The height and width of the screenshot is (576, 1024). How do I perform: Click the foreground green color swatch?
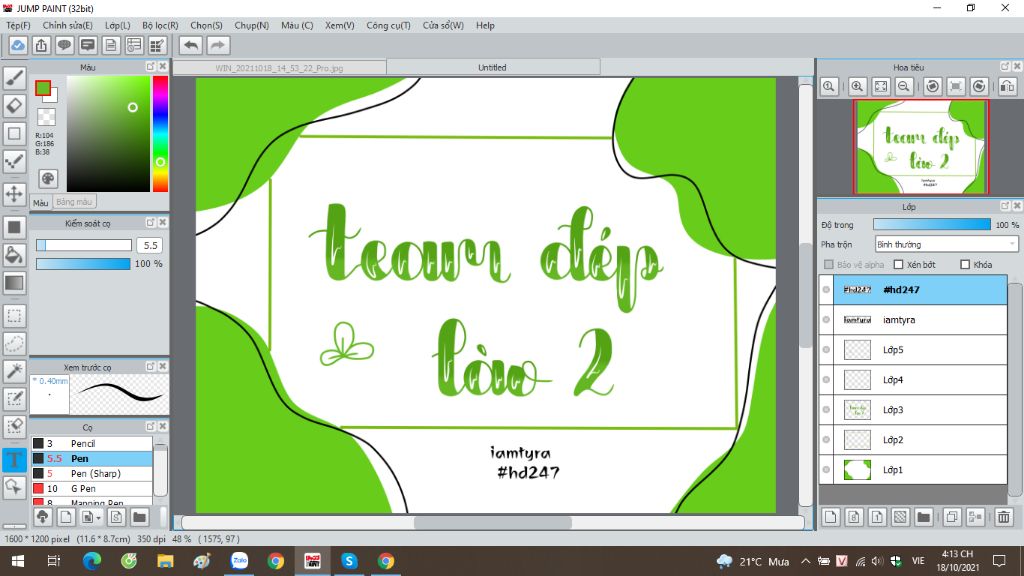(x=43, y=88)
